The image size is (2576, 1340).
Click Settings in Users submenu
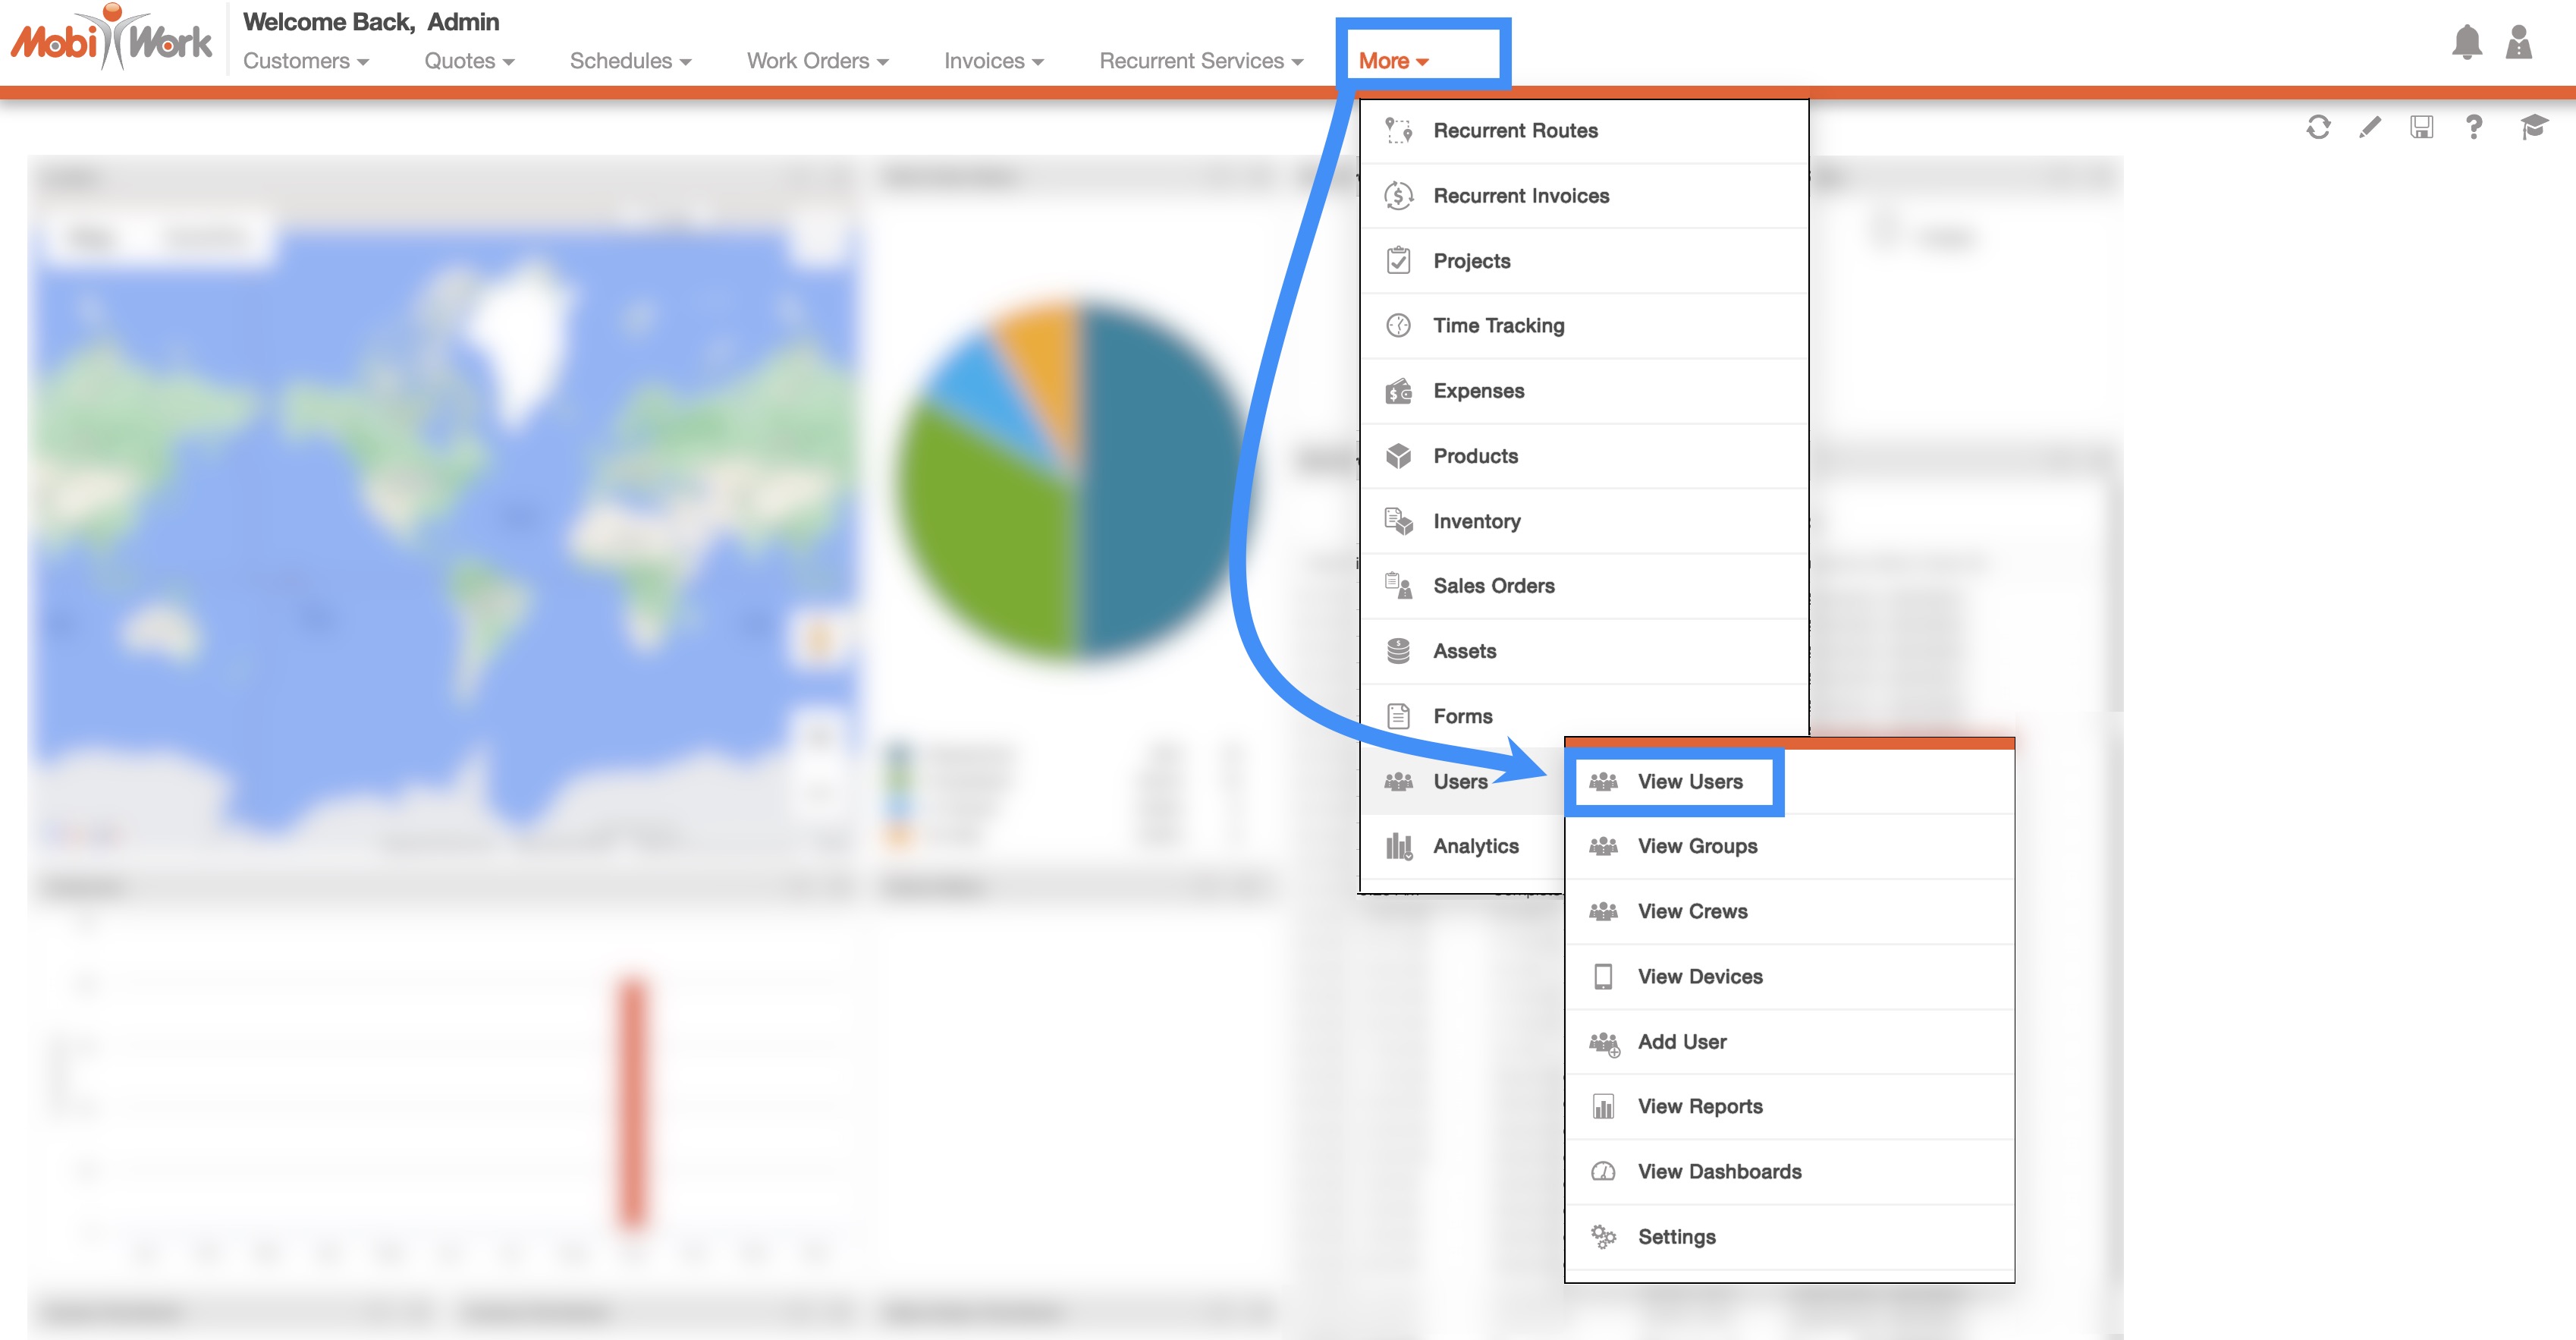point(1675,1236)
